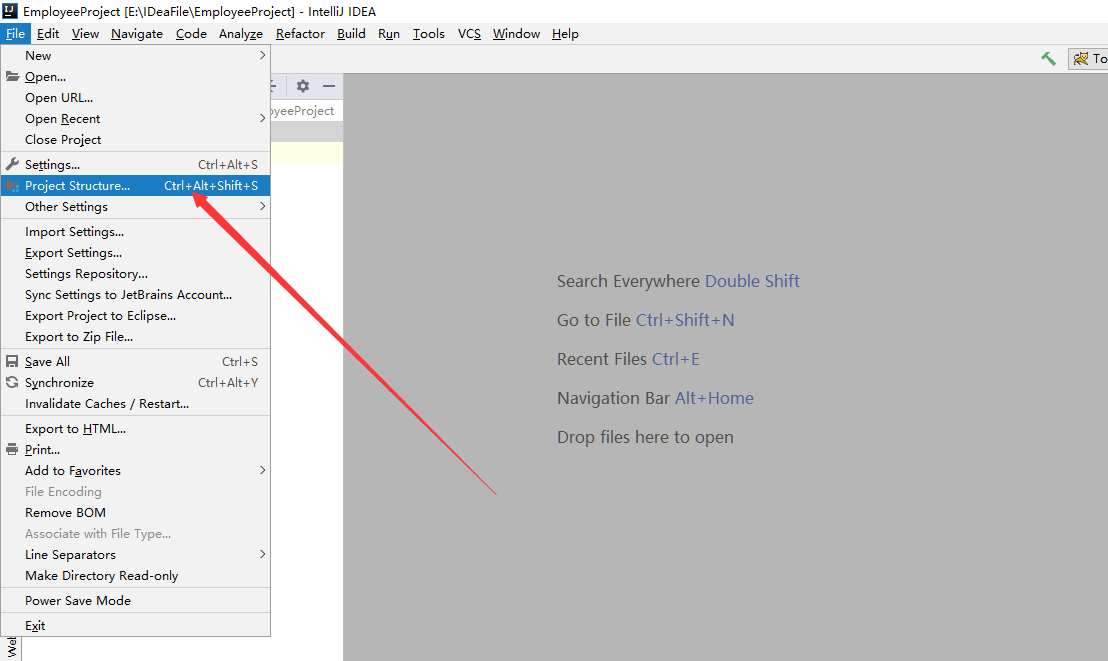Screen dimensions: 1108x661
Task: Click the wrench icon beside Settings...
Action: tap(12, 164)
